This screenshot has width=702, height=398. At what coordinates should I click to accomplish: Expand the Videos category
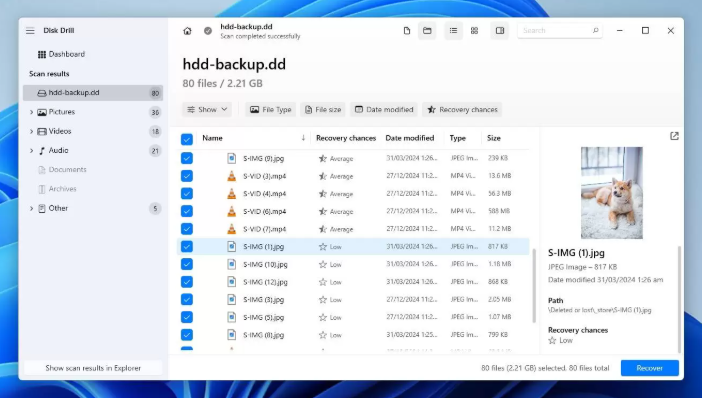click(31, 131)
